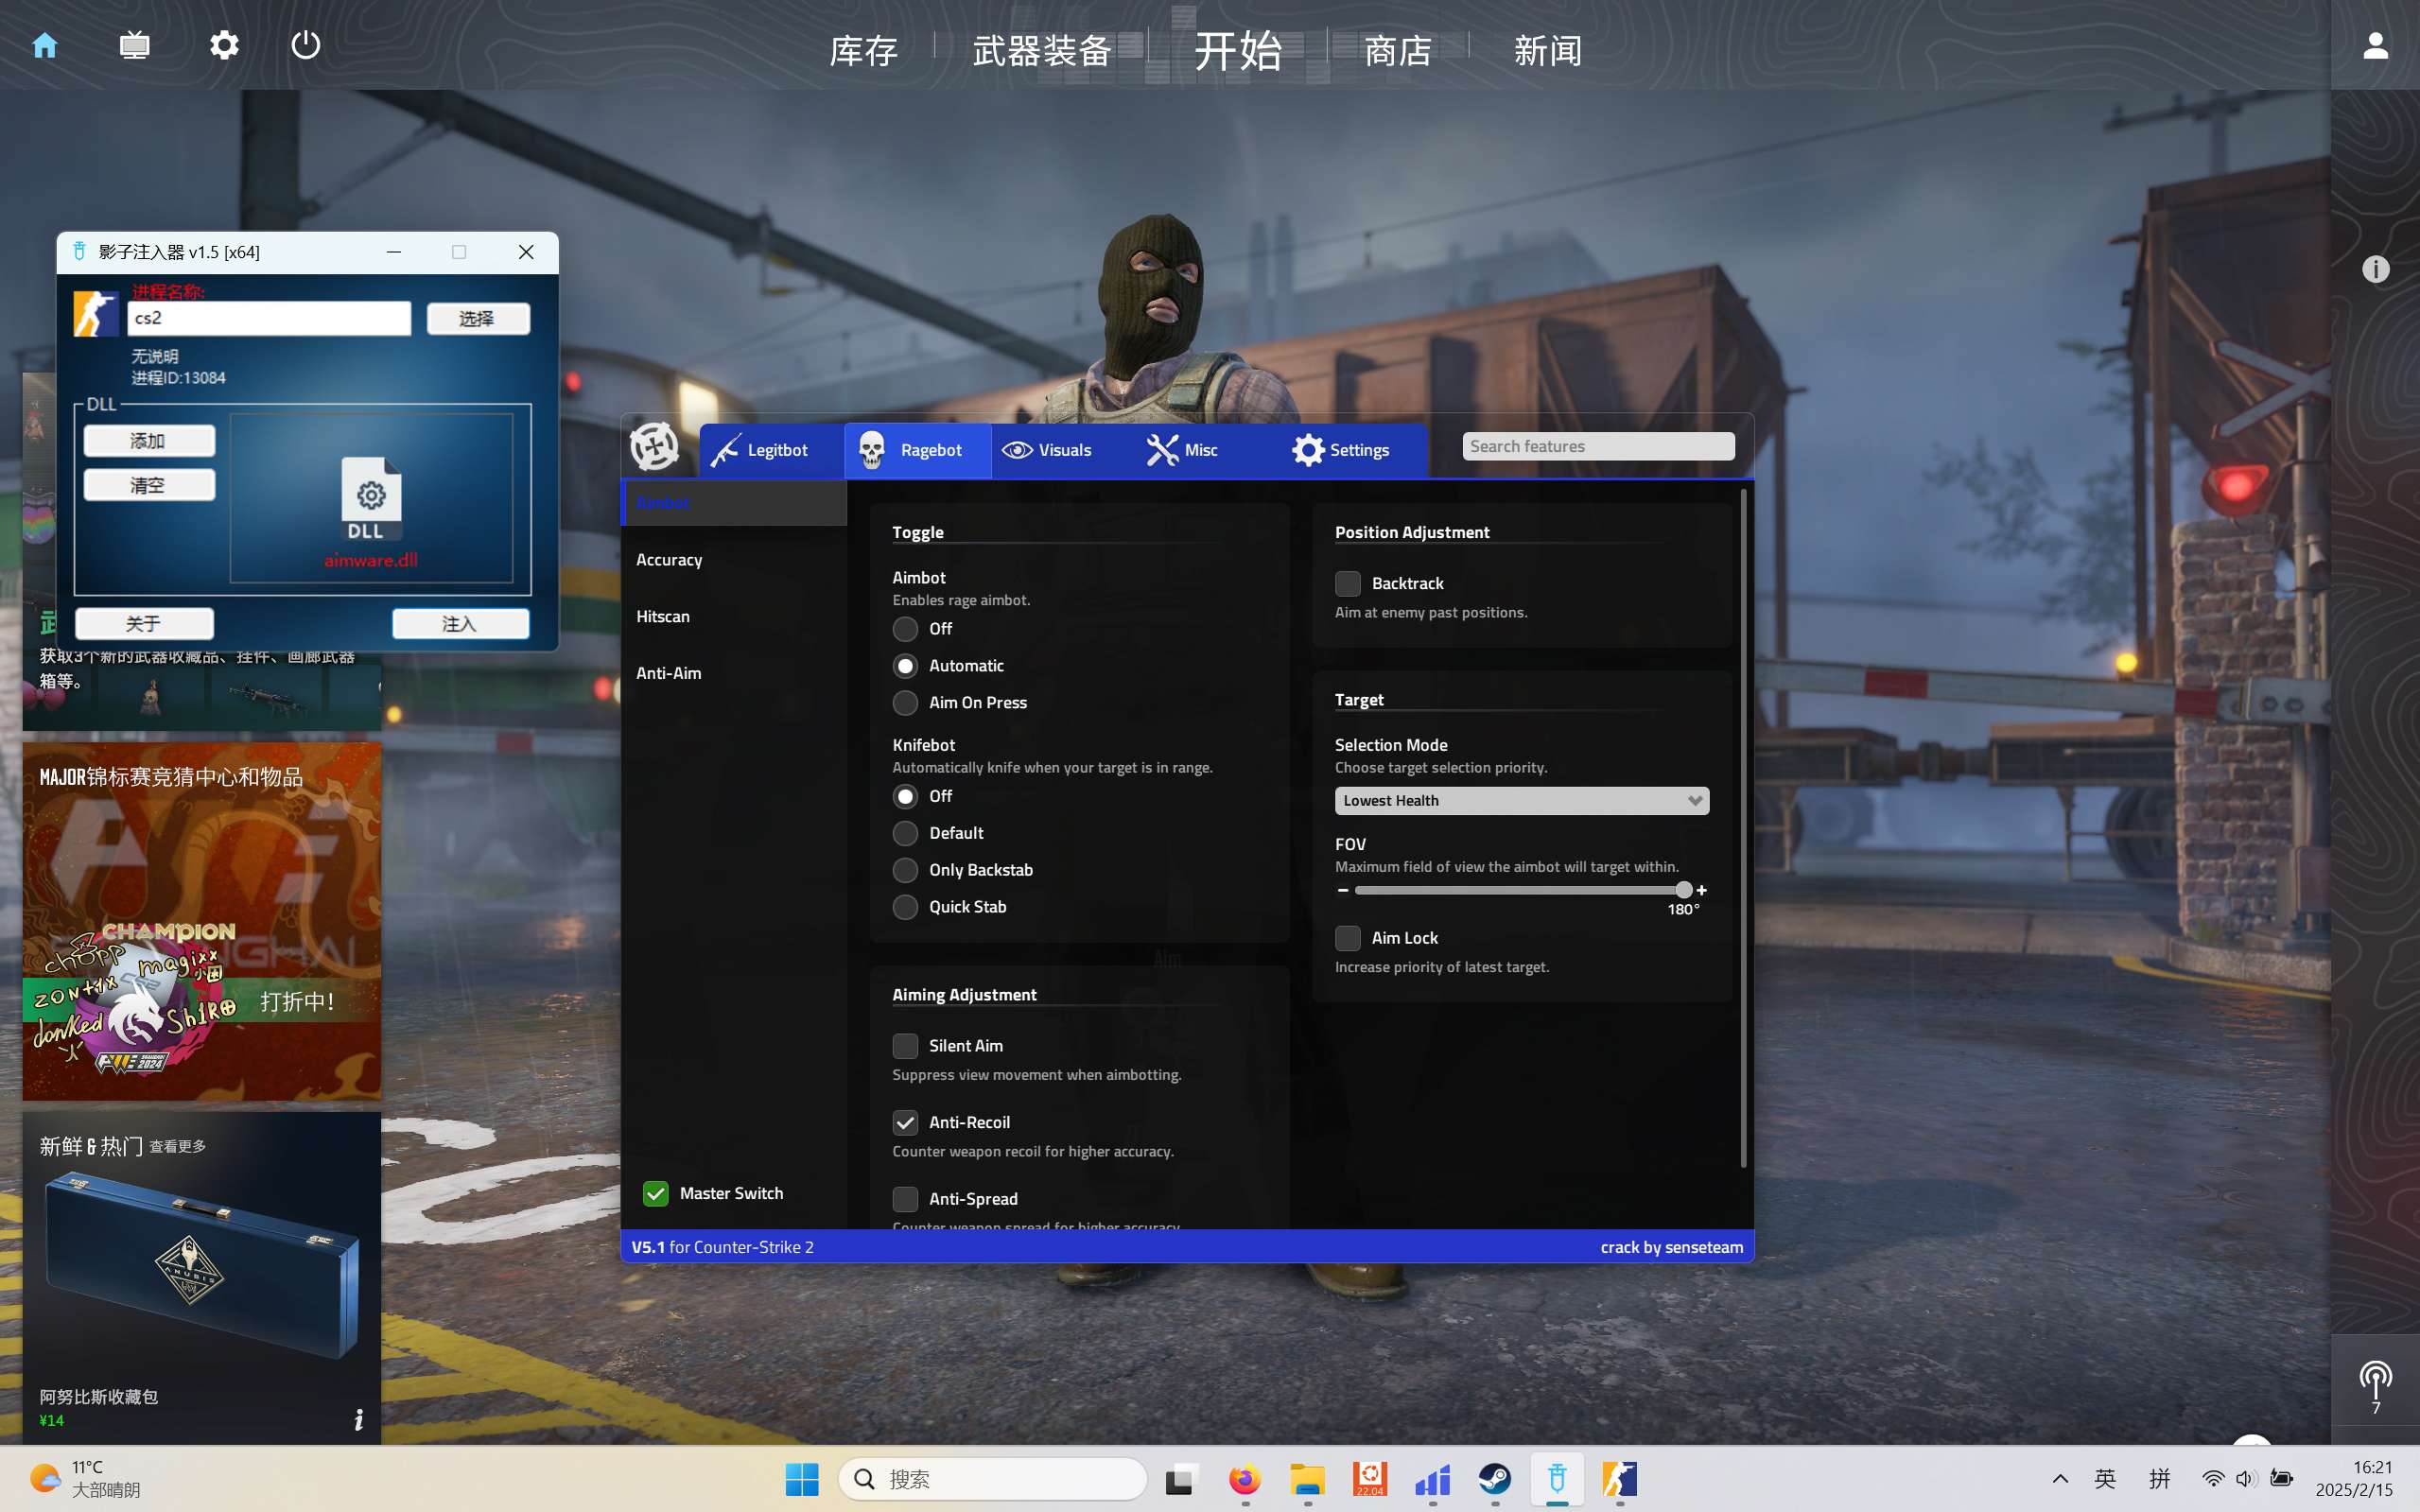The height and width of the screenshot is (1512, 2420).
Task: Click the aimware.dll file icon in injector
Action: tap(371, 500)
